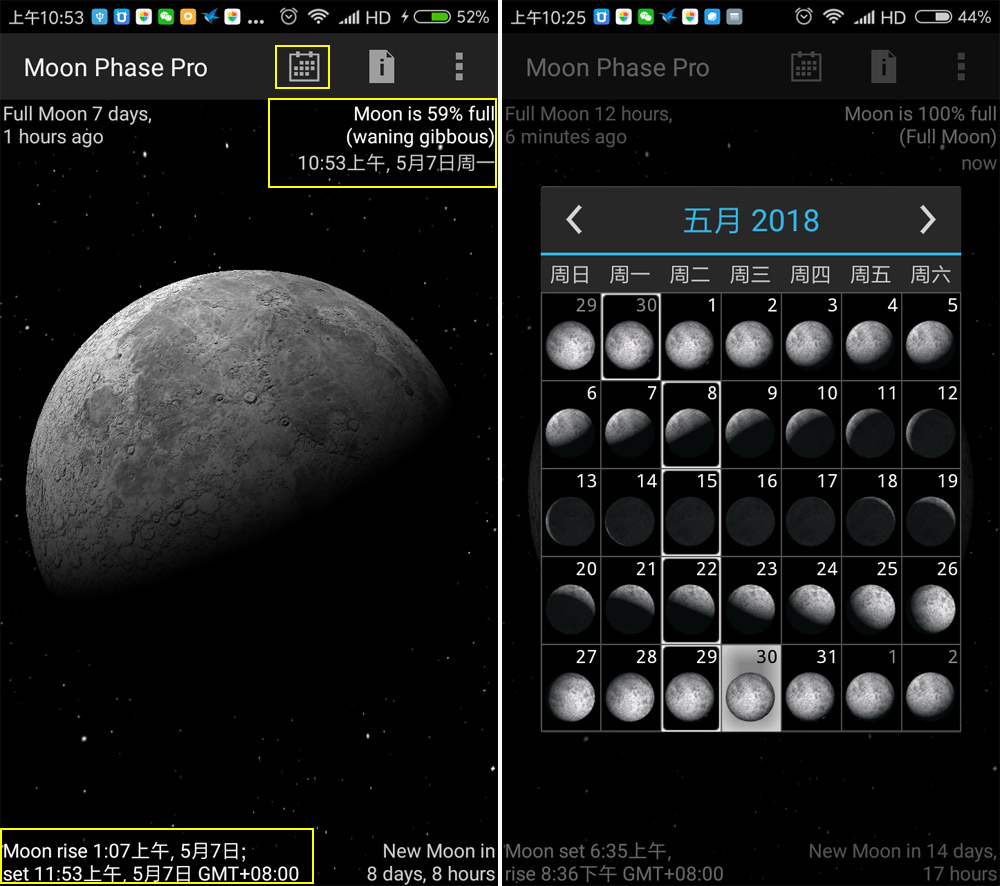Screen dimensions: 1000x886
Task: Tap 'Moon Phase Pro' title in left screen
Action: click(115, 68)
